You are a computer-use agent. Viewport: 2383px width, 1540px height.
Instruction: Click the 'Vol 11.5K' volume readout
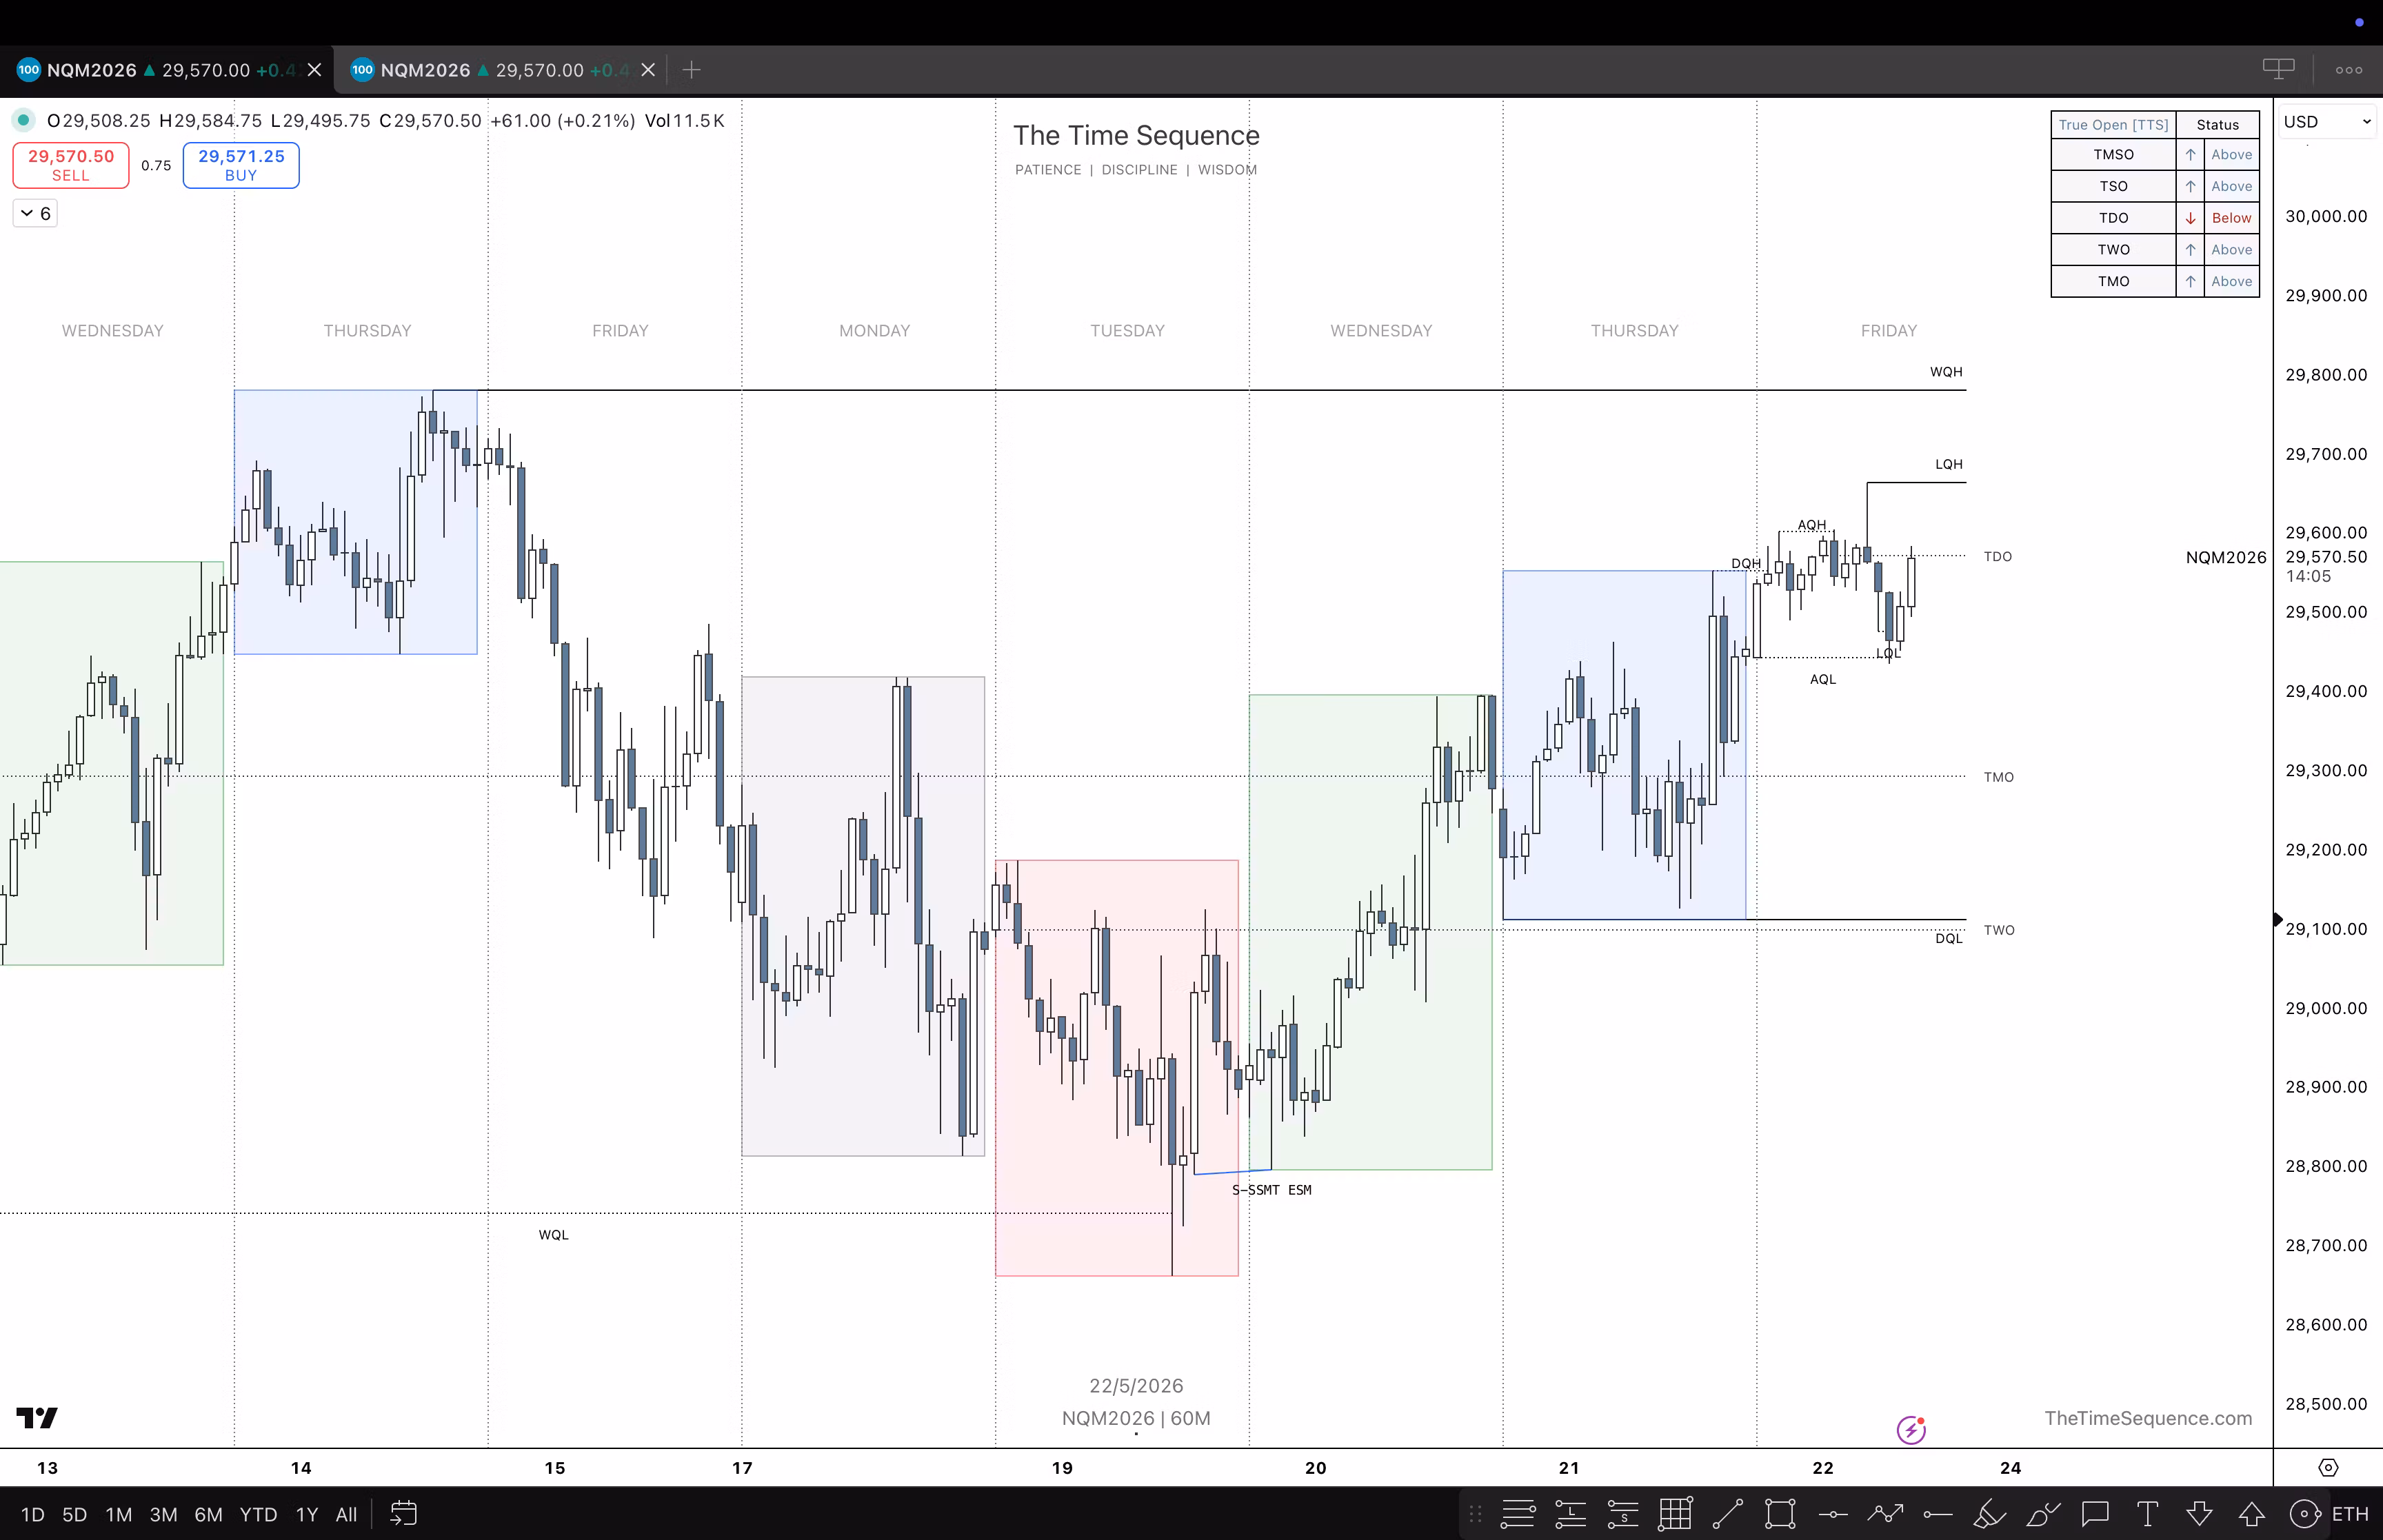pyautogui.click(x=685, y=121)
